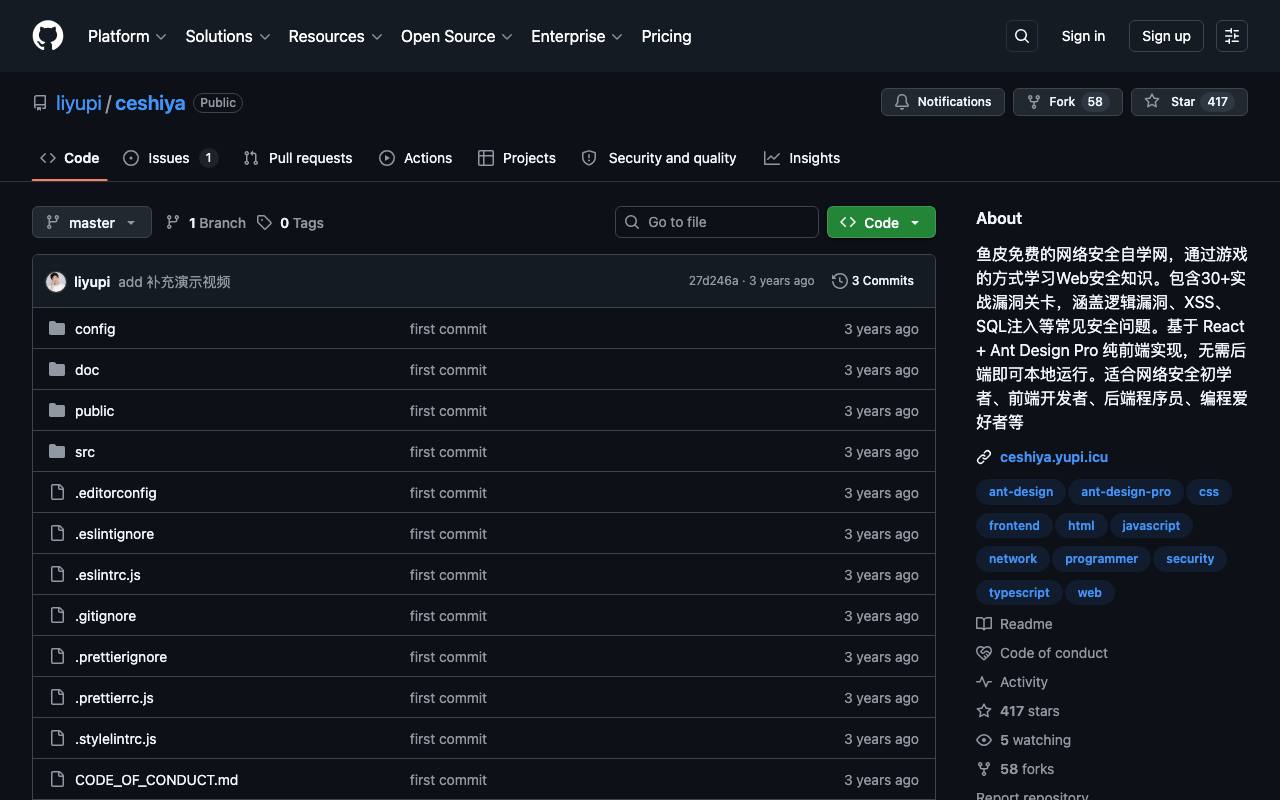Select the ant-design topic tag
Image resolution: width=1280 pixels, height=800 pixels.
point(1021,492)
